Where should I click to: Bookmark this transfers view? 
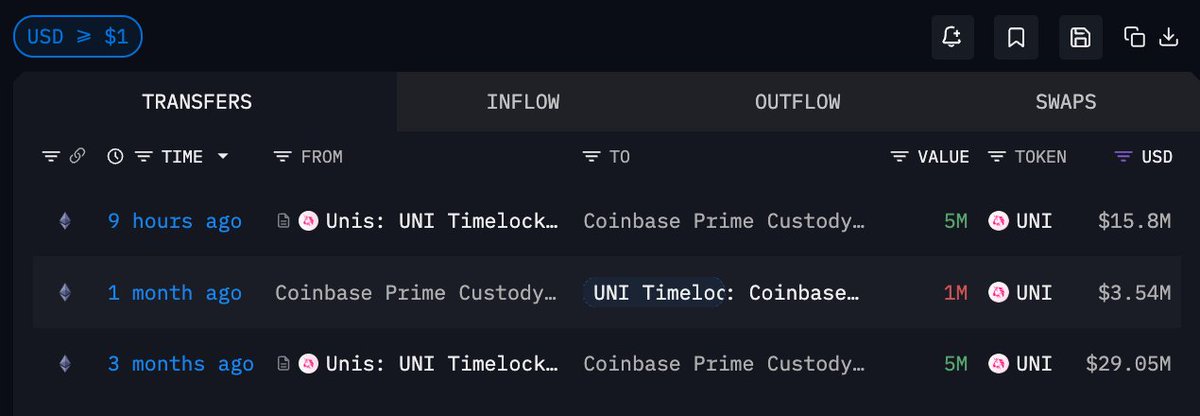click(1016, 38)
